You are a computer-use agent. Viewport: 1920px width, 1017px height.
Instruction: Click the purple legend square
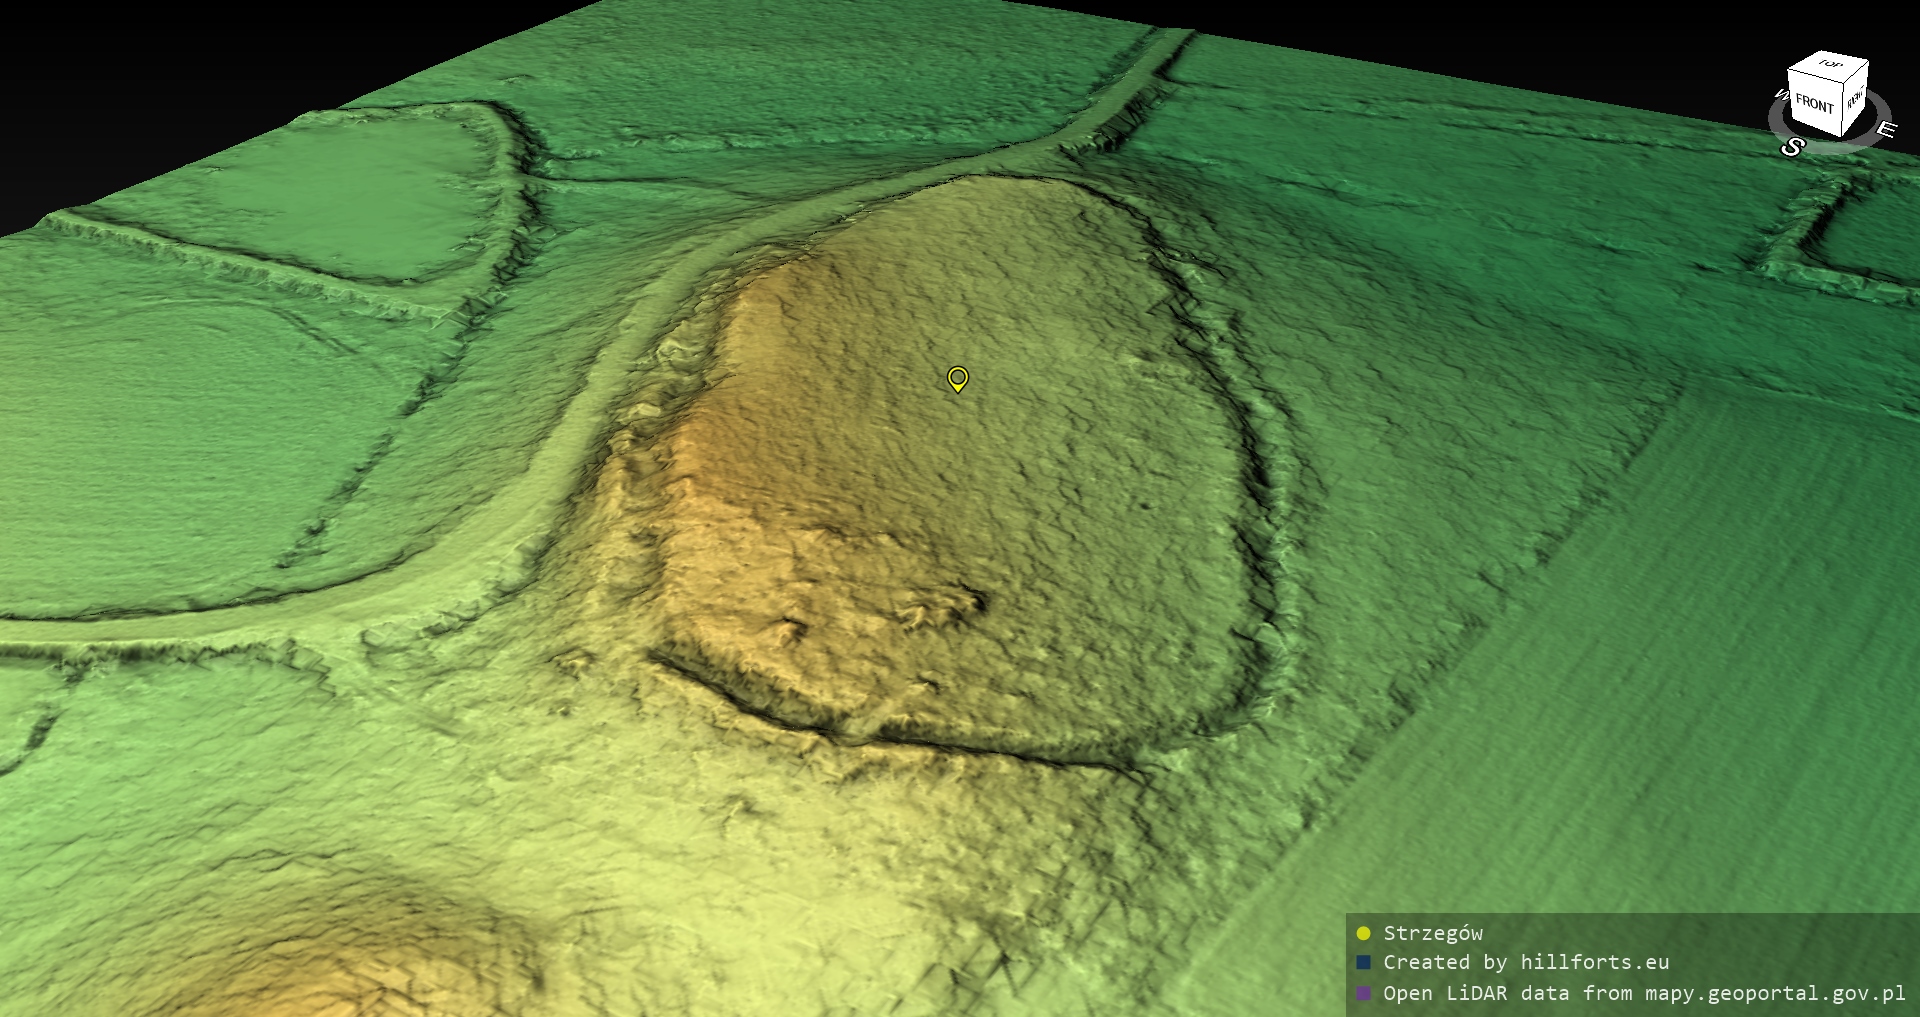coord(1363,993)
